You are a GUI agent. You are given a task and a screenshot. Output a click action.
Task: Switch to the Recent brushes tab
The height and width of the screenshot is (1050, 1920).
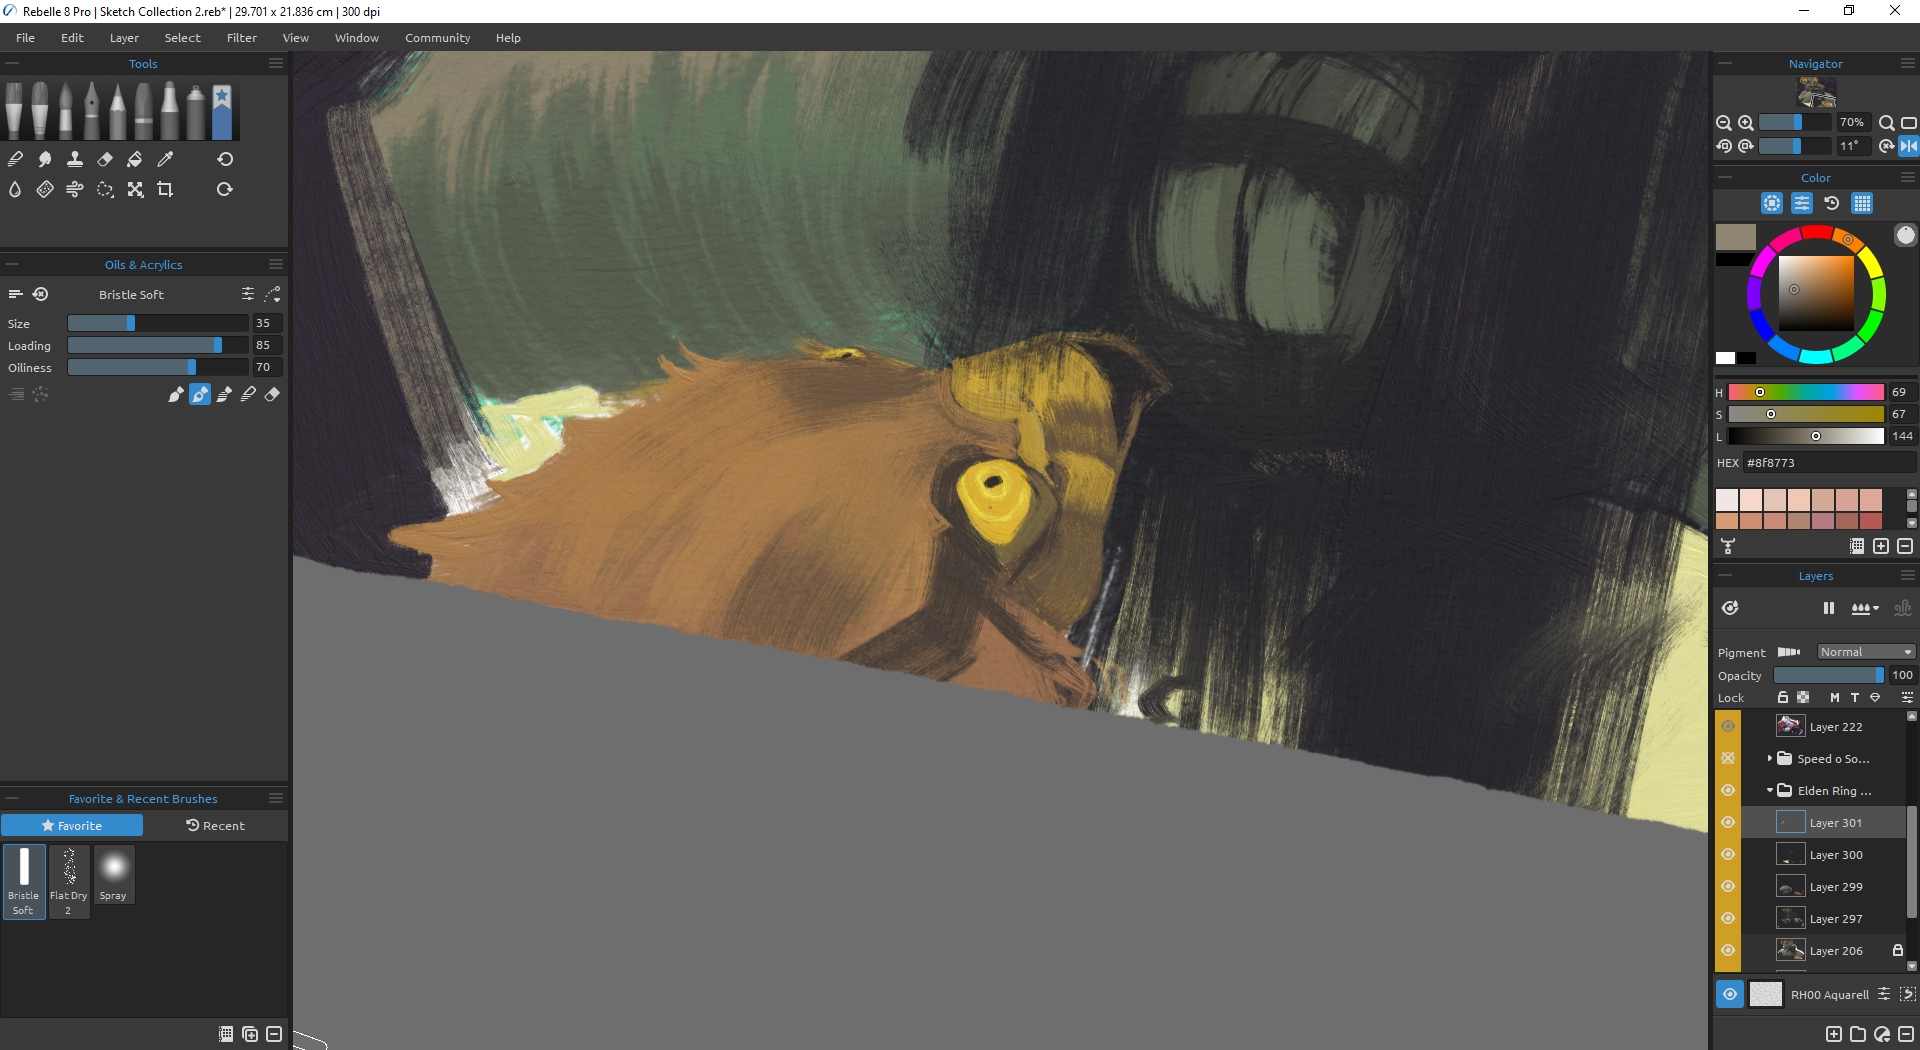point(215,825)
